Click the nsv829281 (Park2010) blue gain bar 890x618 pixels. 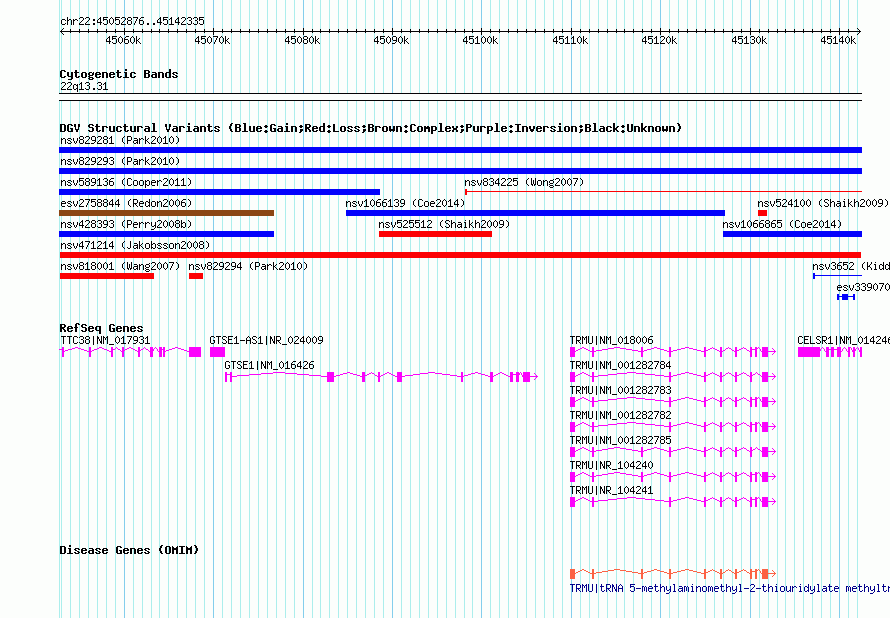[460, 150]
